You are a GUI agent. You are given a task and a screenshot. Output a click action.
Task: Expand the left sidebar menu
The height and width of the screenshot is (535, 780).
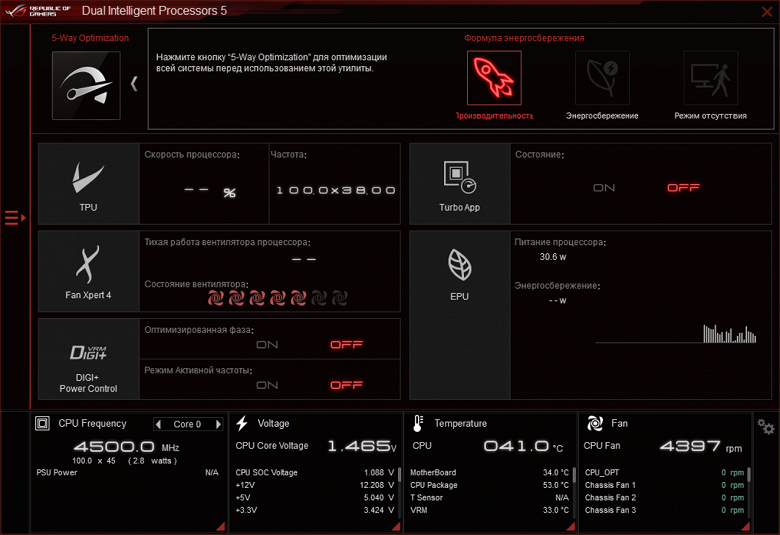click(15, 217)
